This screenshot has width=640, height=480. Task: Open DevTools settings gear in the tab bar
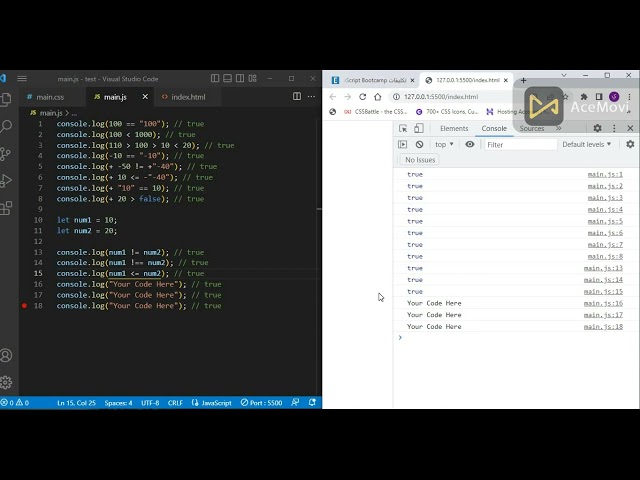598,128
